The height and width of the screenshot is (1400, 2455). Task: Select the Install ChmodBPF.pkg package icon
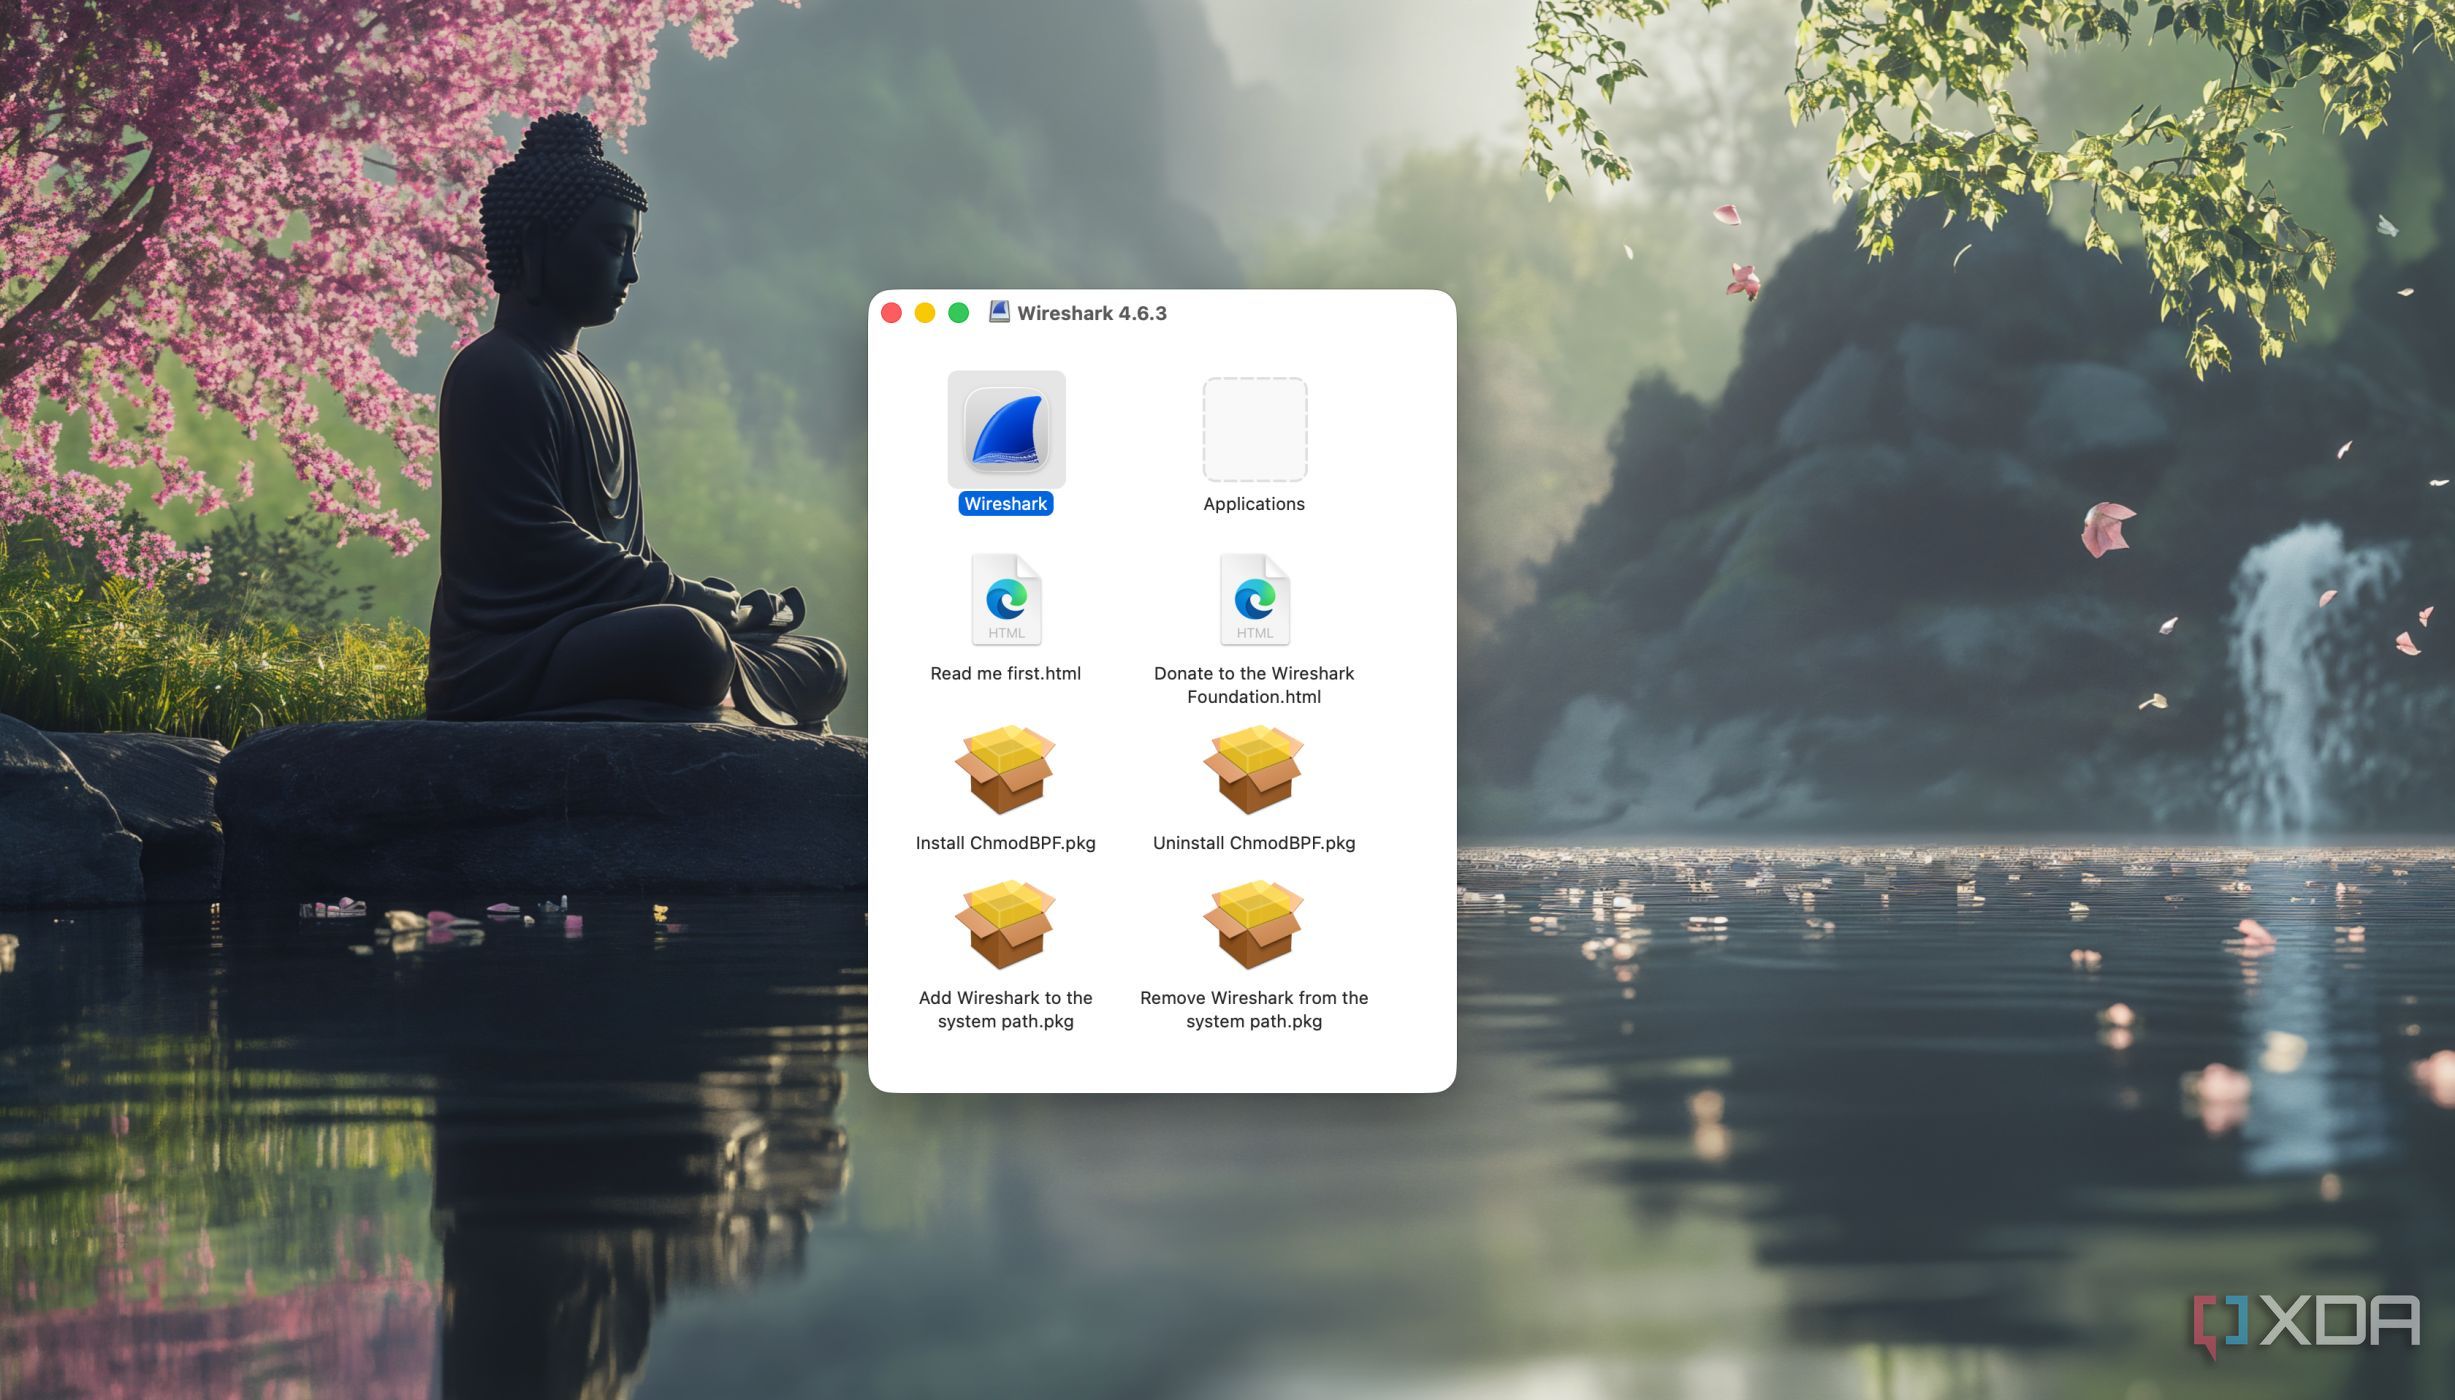[1005, 769]
